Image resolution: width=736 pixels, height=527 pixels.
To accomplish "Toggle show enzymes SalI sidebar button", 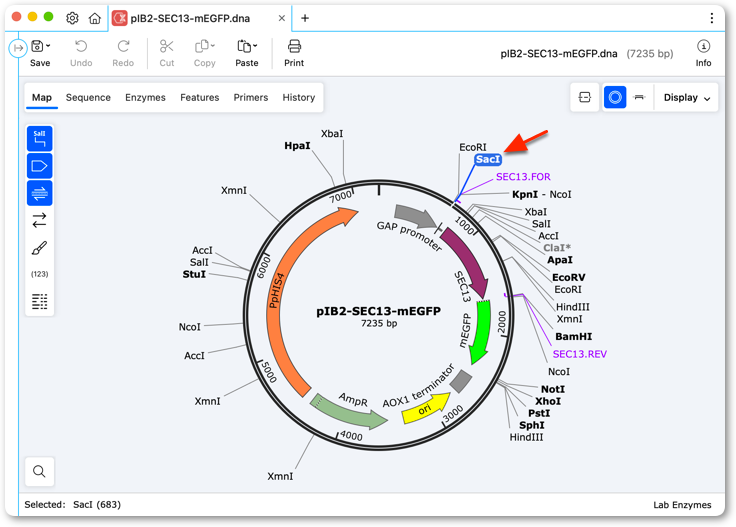I will point(39,138).
